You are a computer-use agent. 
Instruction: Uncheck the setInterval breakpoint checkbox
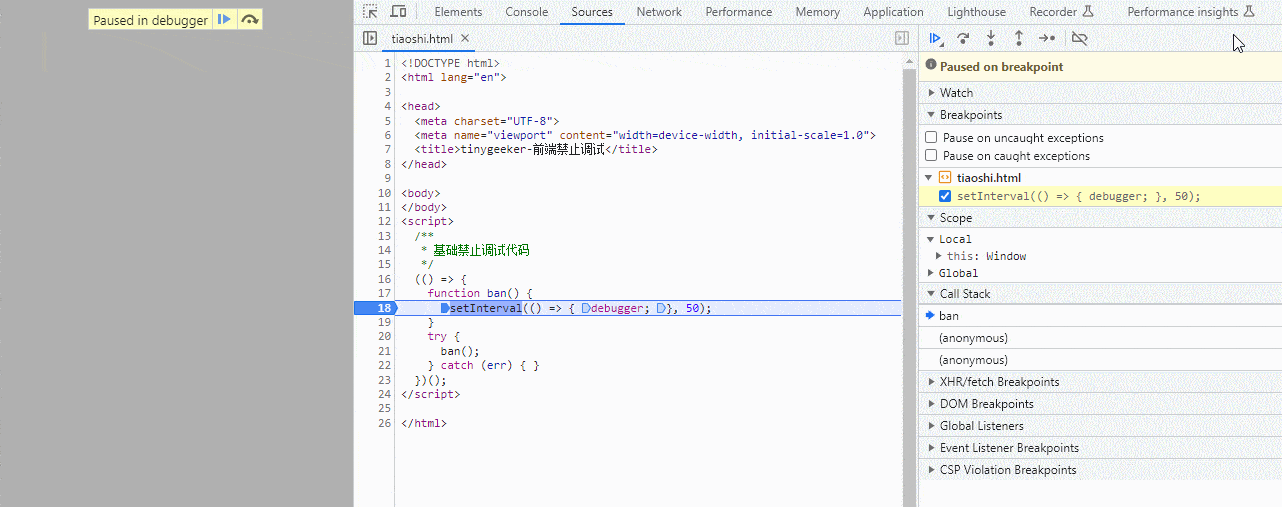coord(945,196)
